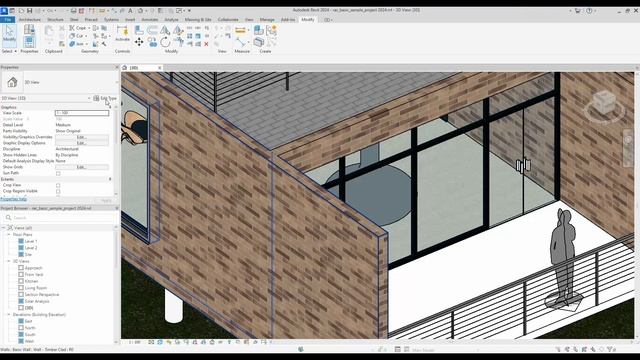This screenshot has width=640, height=360.
Task: Select Level 1 floor plan in Project Browser
Action: pyautogui.click(x=31, y=241)
